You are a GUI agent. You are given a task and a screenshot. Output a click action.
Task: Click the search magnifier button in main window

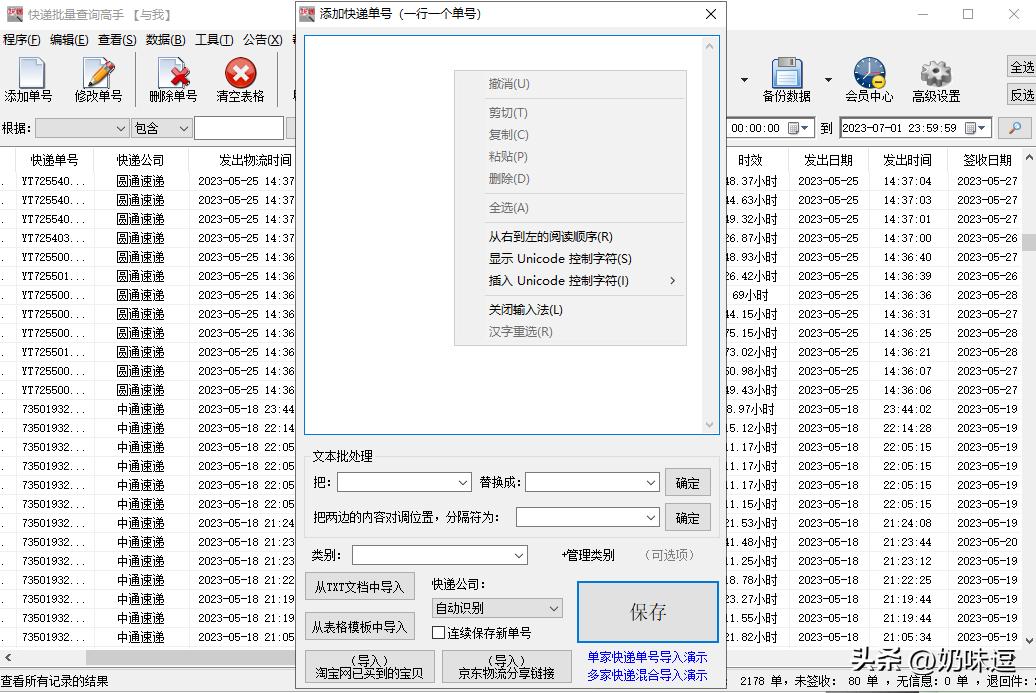pos(1015,128)
